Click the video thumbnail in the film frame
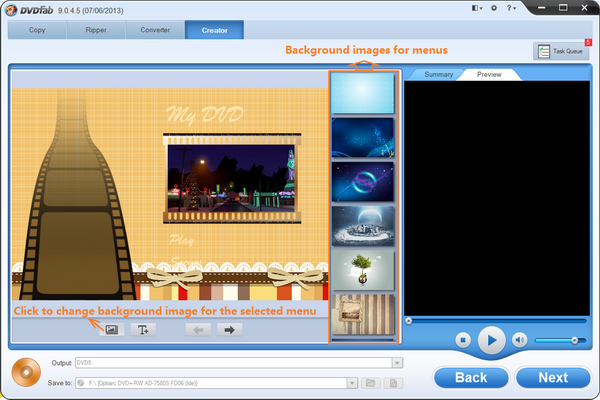 (x=232, y=178)
